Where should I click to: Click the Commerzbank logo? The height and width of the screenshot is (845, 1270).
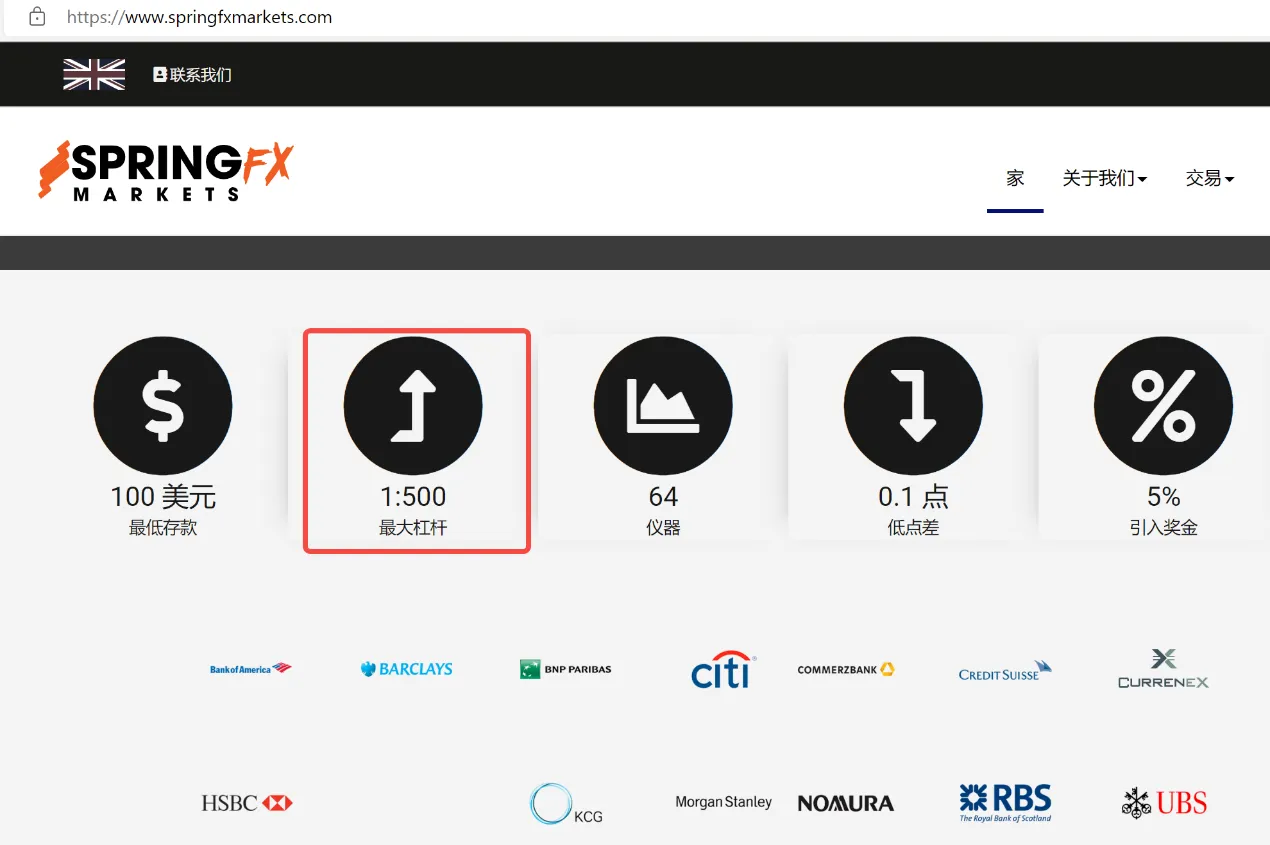(846, 669)
